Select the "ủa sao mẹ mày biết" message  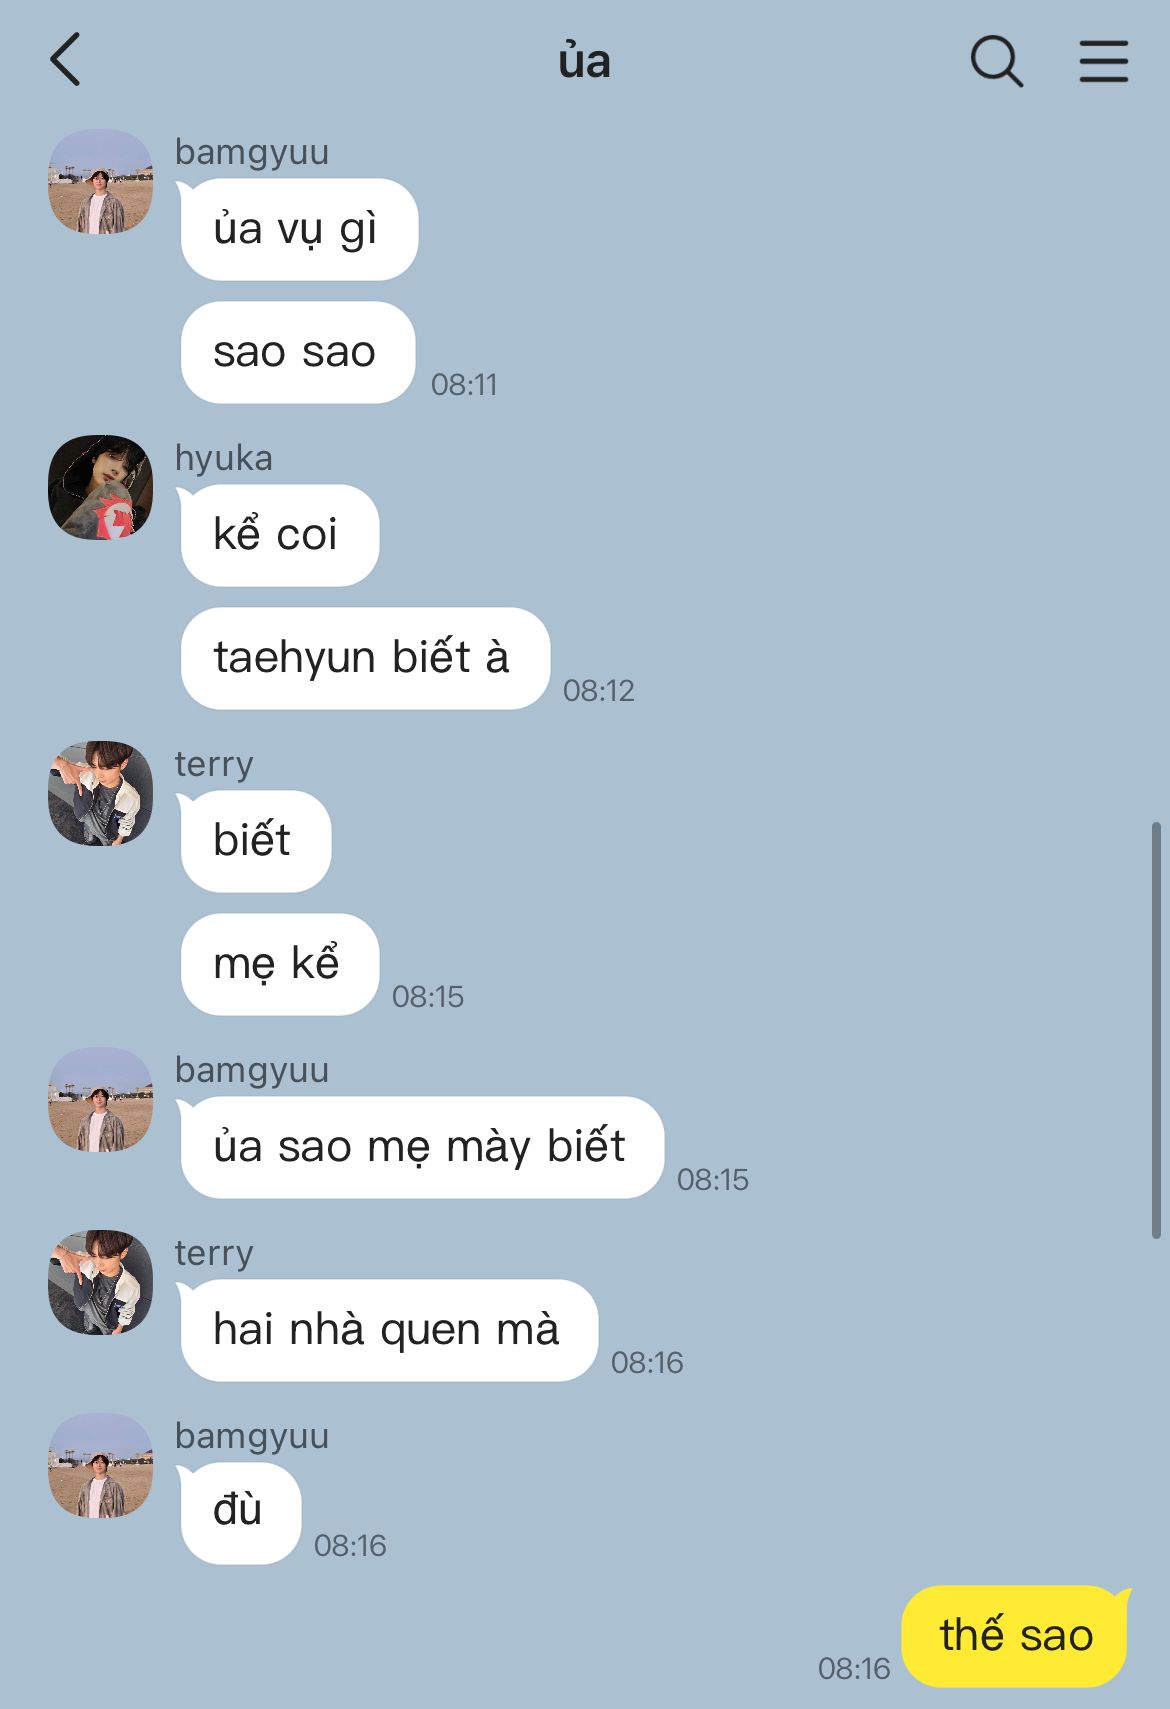point(421,1147)
